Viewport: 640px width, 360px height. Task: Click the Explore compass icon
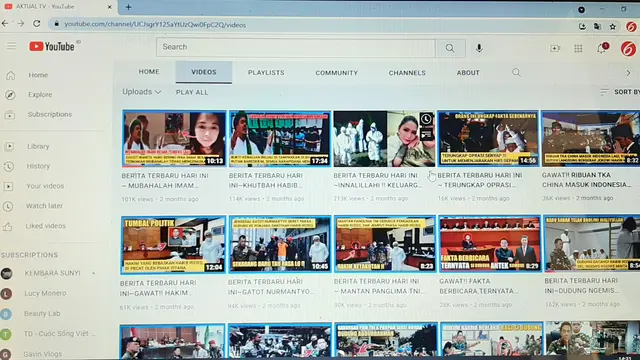[x=10, y=95]
